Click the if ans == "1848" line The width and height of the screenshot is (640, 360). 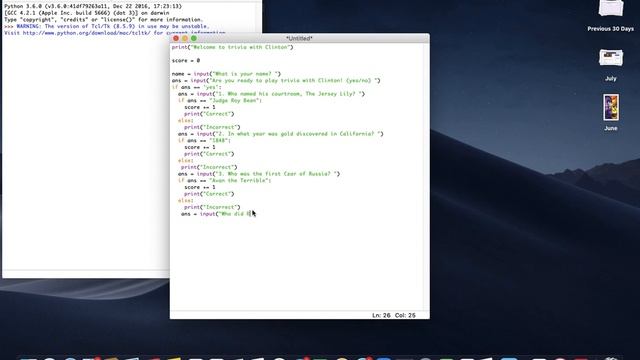tap(204, 140)
